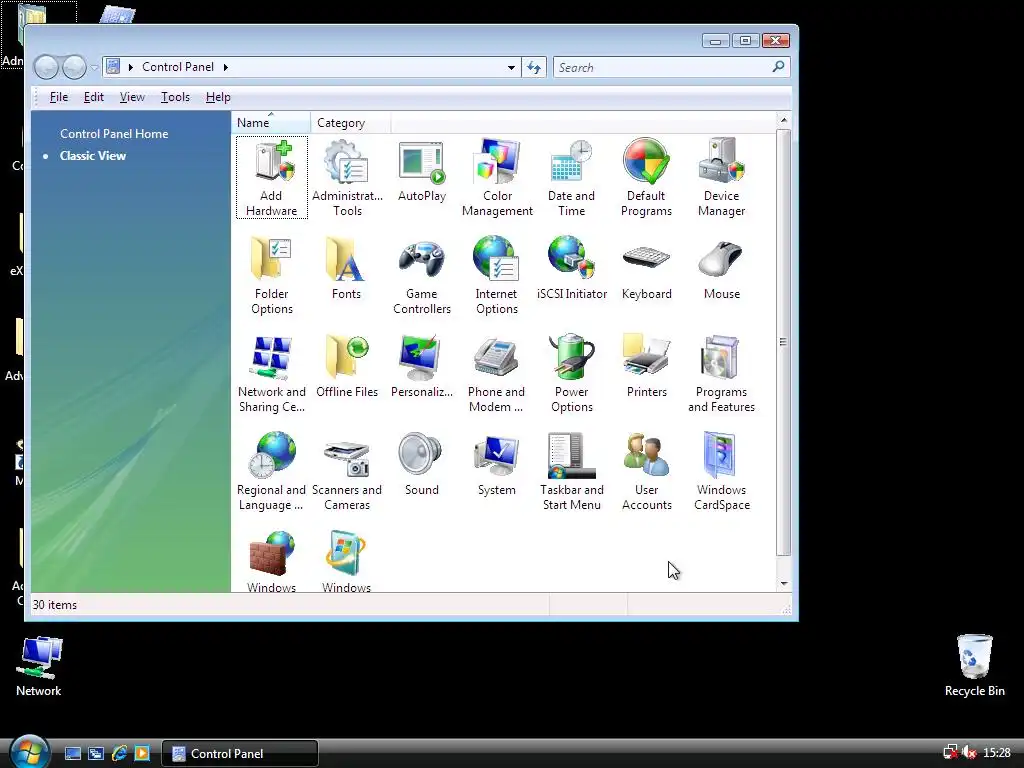Click Show Desktop quick launch icon
1024x768 pixels.
(72, 753)
